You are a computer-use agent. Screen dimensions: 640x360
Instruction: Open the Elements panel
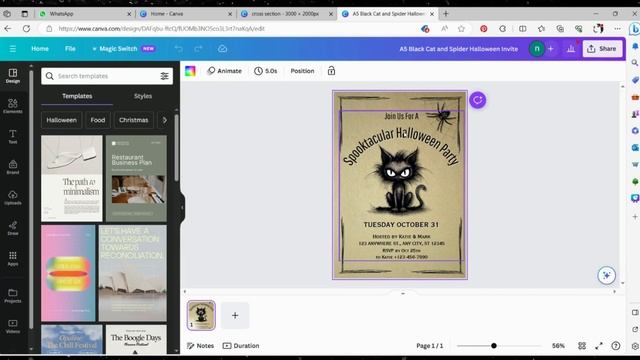tap(13, 106)
